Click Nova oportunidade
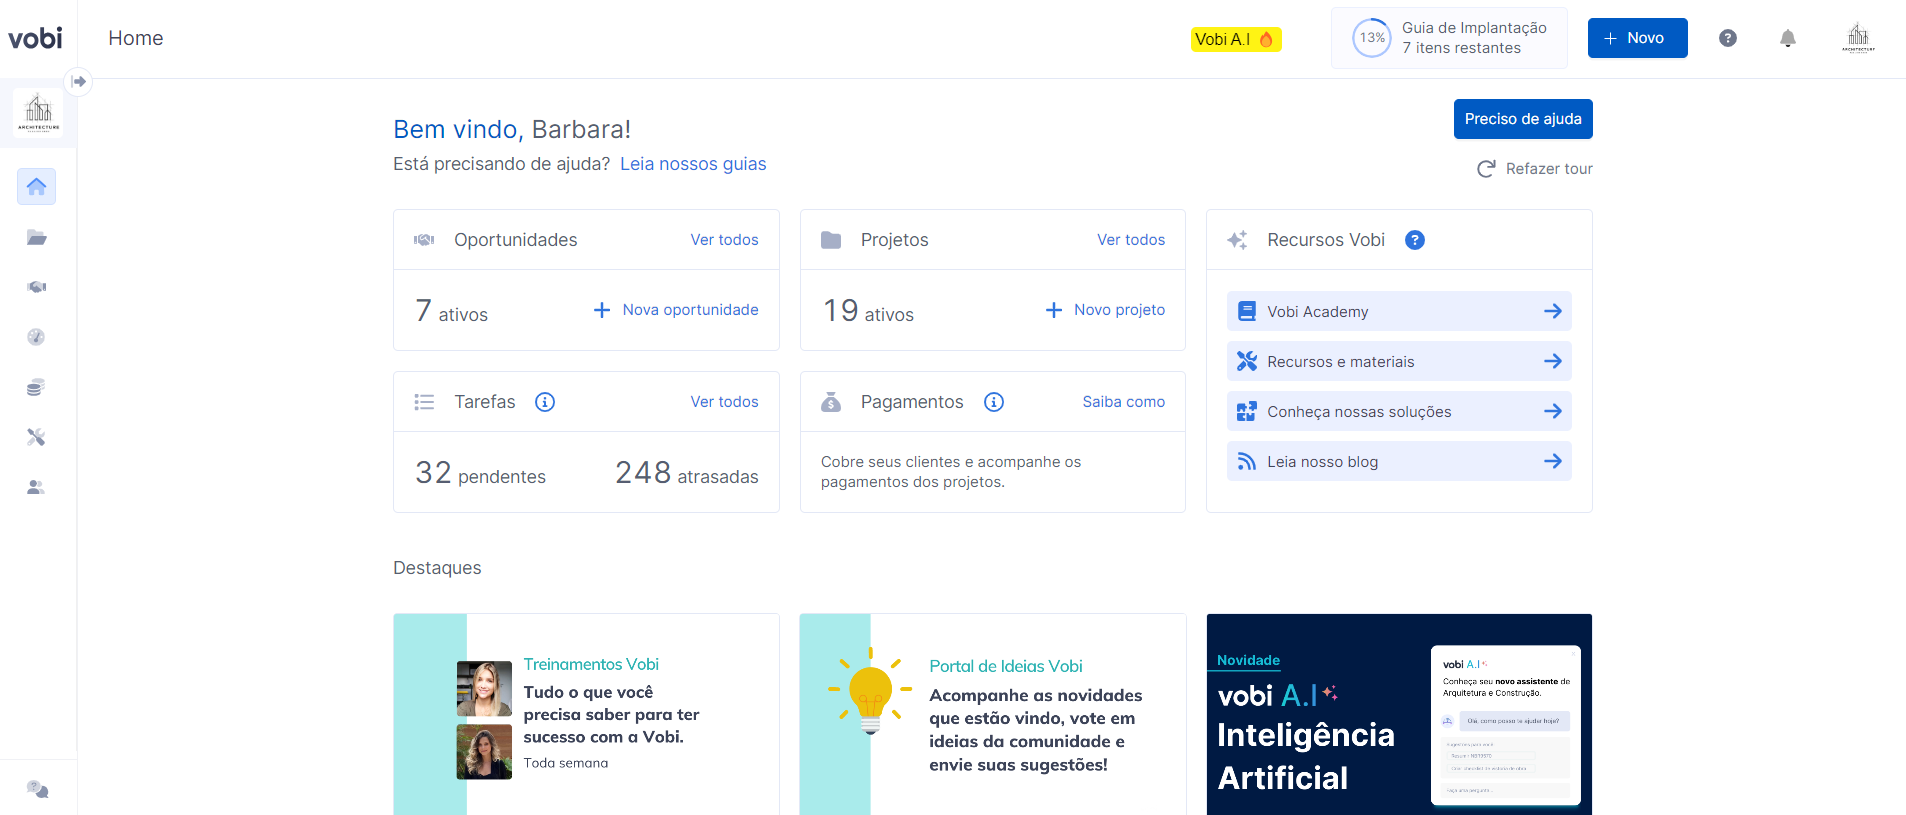 (676, 310)
